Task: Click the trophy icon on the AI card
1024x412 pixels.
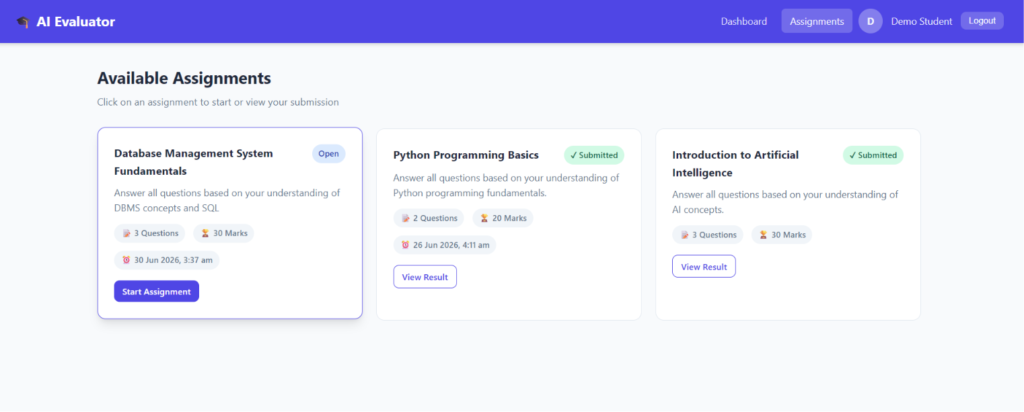Action: coord(763,235)
